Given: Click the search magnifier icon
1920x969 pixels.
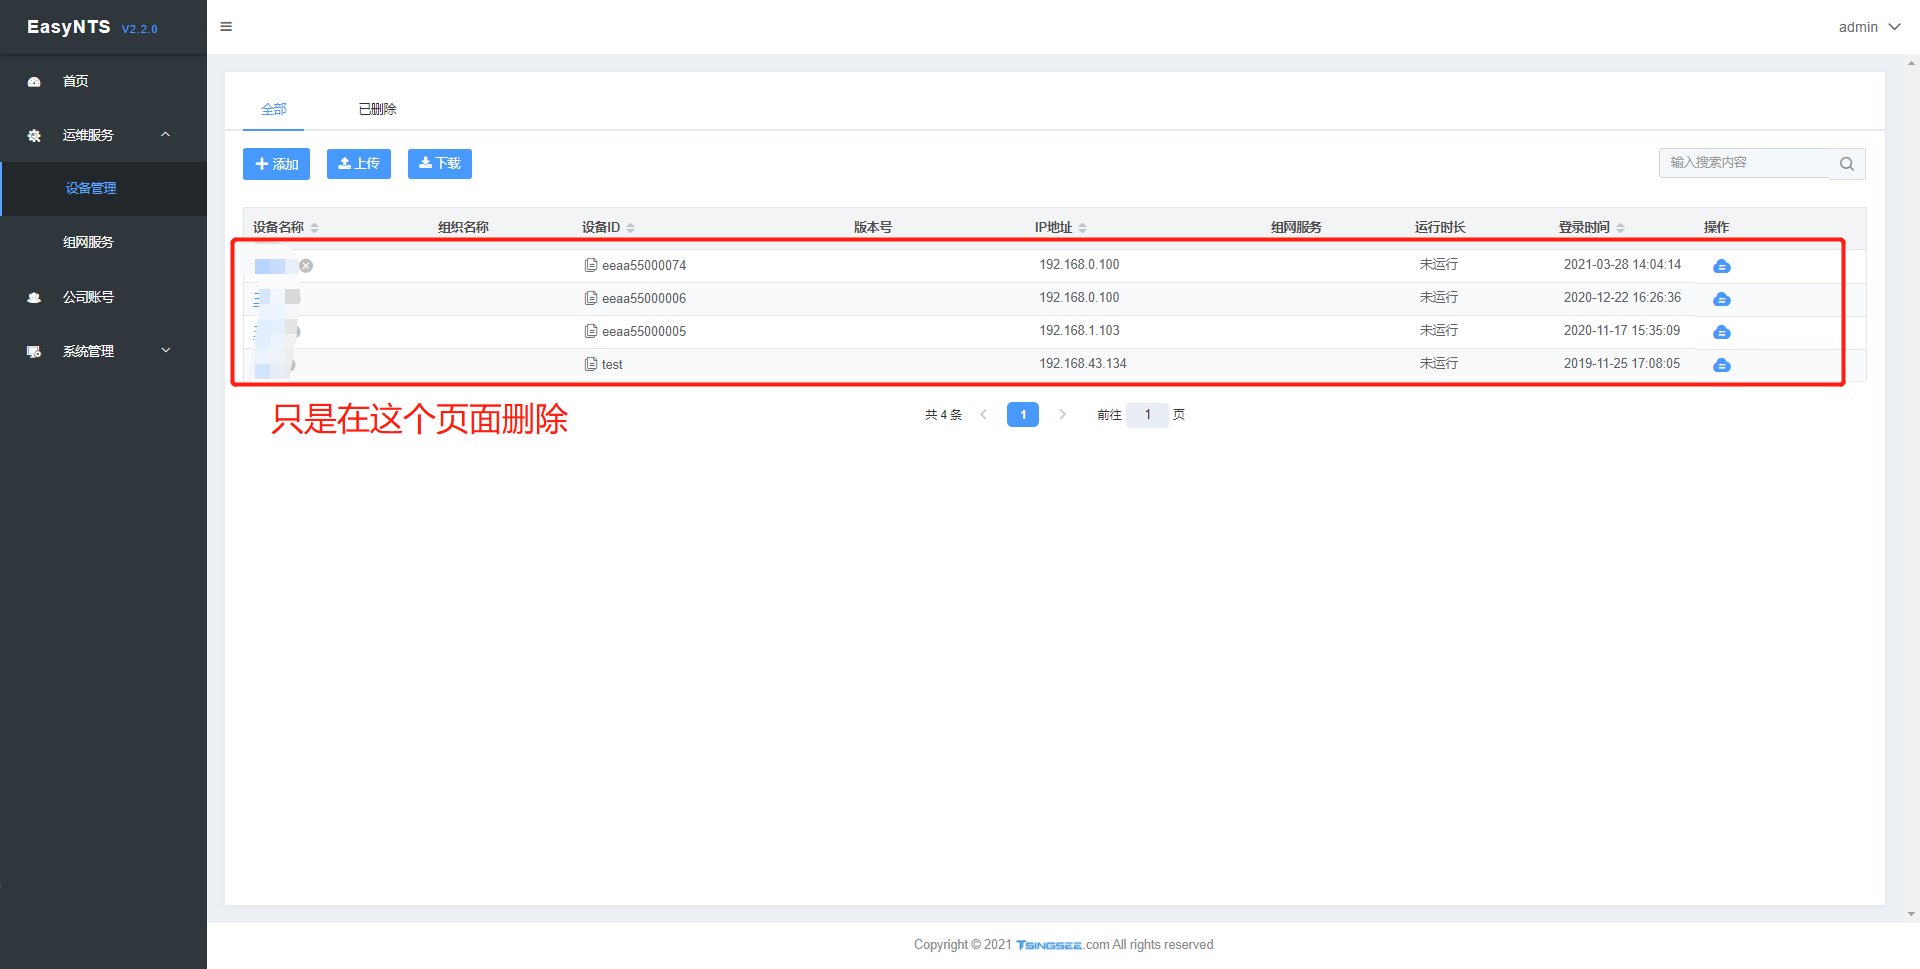Looking at the screenshot, I should [1847, 164].
